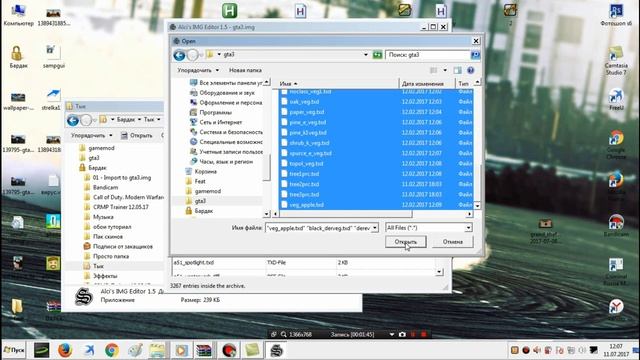Click Пуск start button on taskbar
The image size is (640, 360).
(x=14, y=350)
